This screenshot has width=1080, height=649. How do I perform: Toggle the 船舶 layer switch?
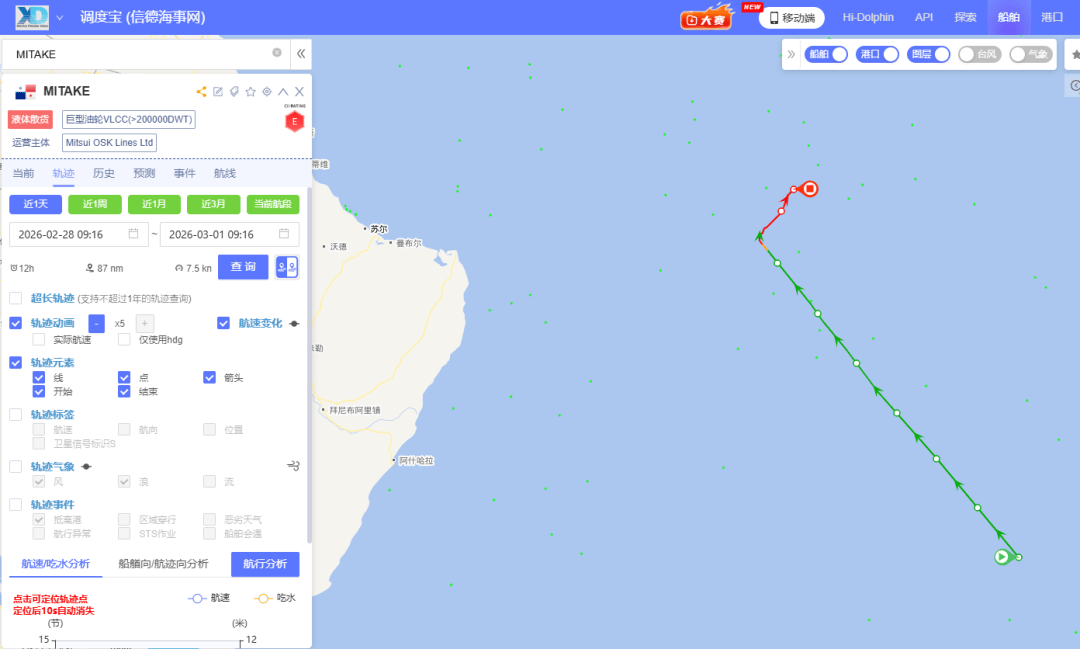[x=826, y=54]
